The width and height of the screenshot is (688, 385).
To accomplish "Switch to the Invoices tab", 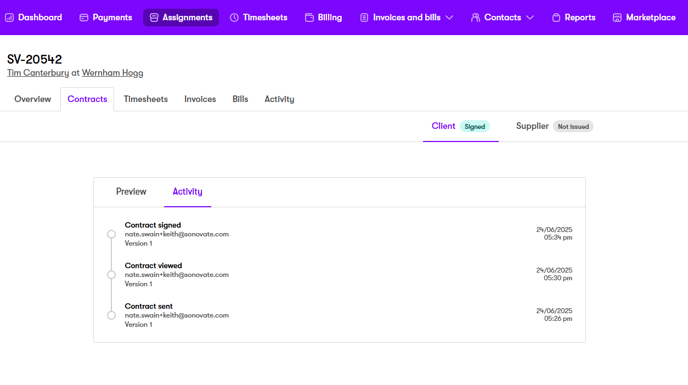I will [x=200, y=99].
